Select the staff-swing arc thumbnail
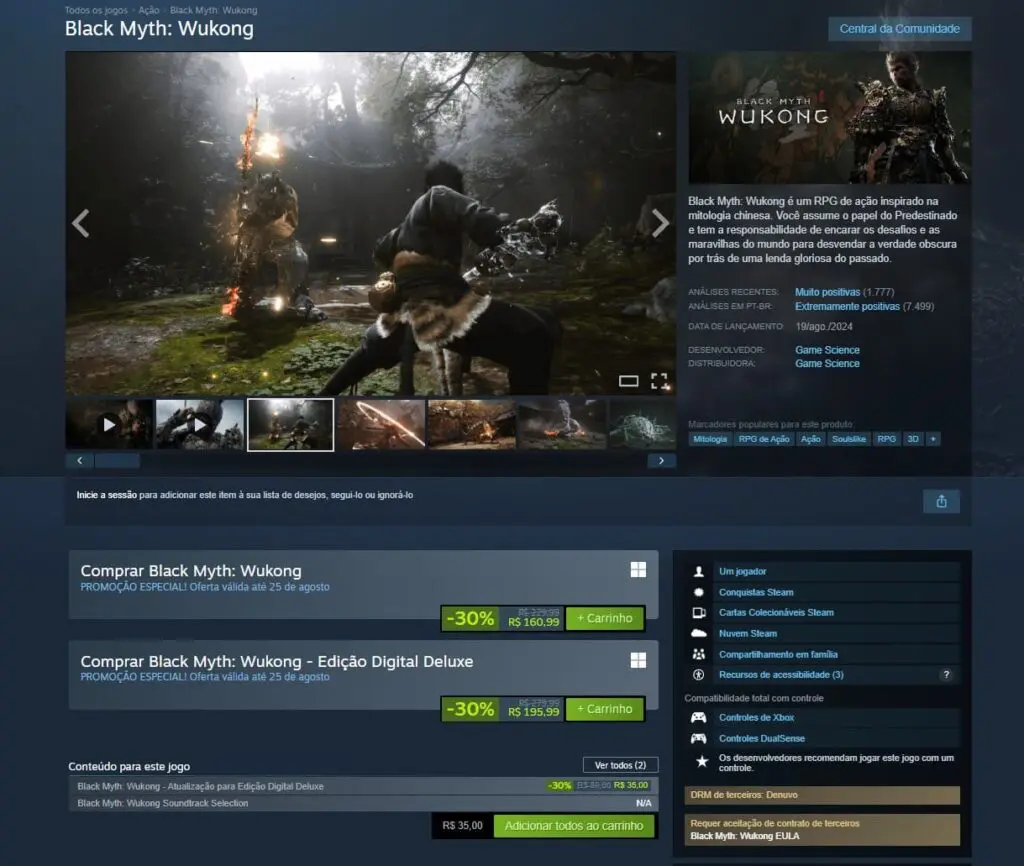 click(x=381, y=425)
